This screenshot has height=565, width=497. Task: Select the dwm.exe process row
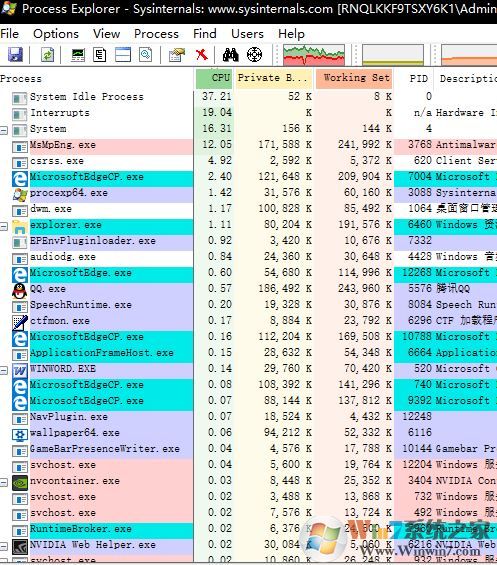pos(248,209)
